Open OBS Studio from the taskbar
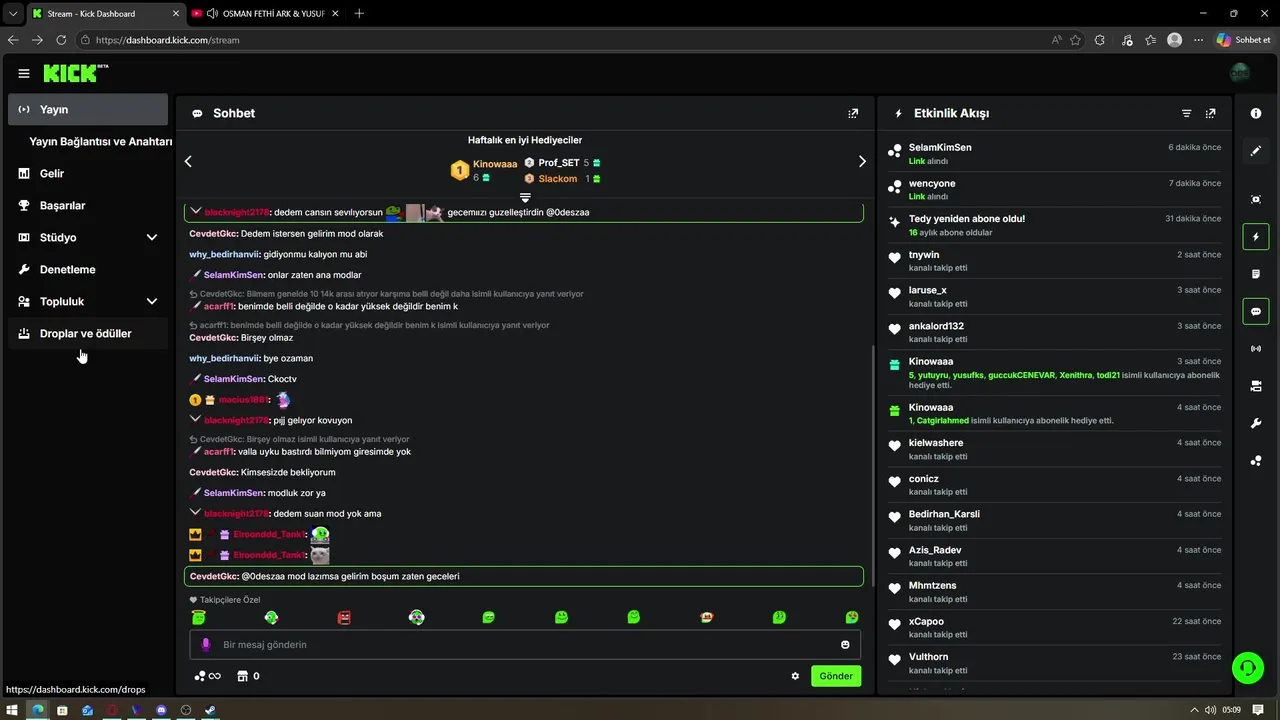 point(186,710)
